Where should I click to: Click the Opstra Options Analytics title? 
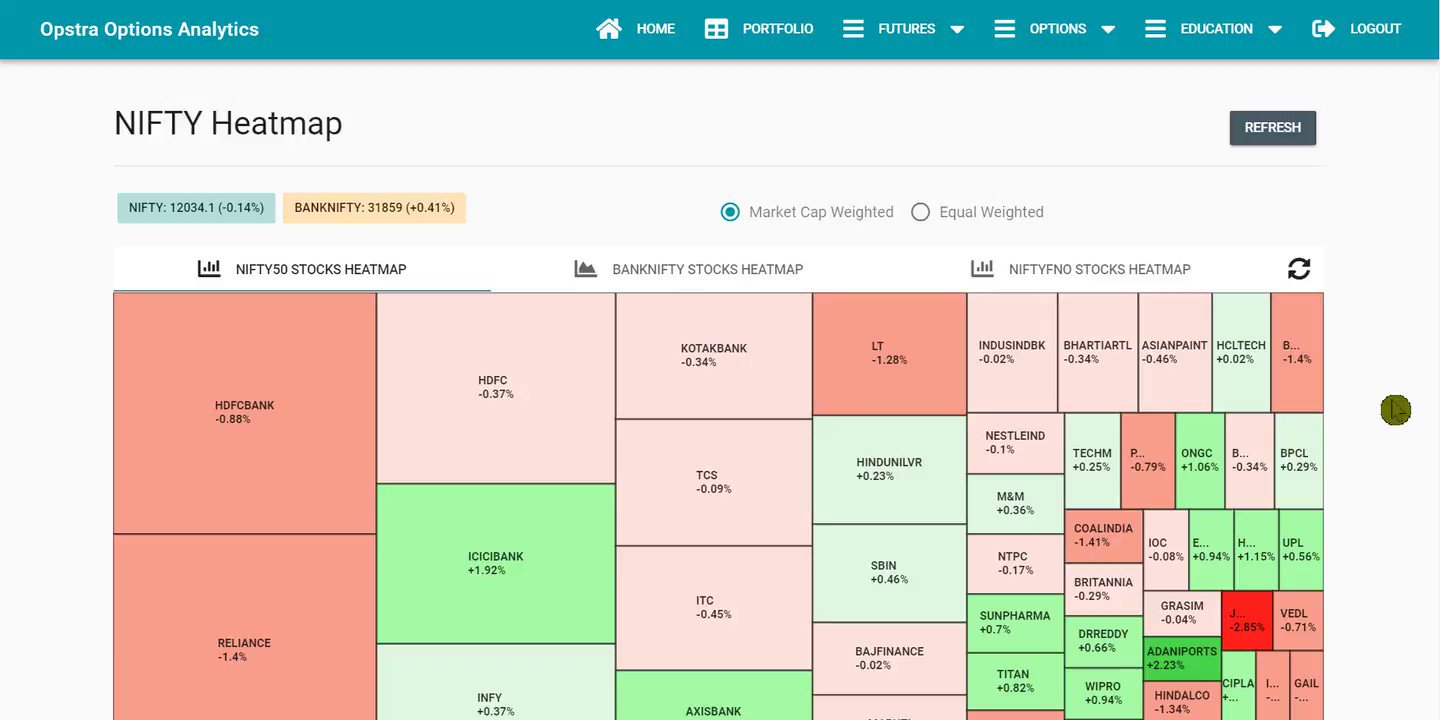click(x=149, y=29)
